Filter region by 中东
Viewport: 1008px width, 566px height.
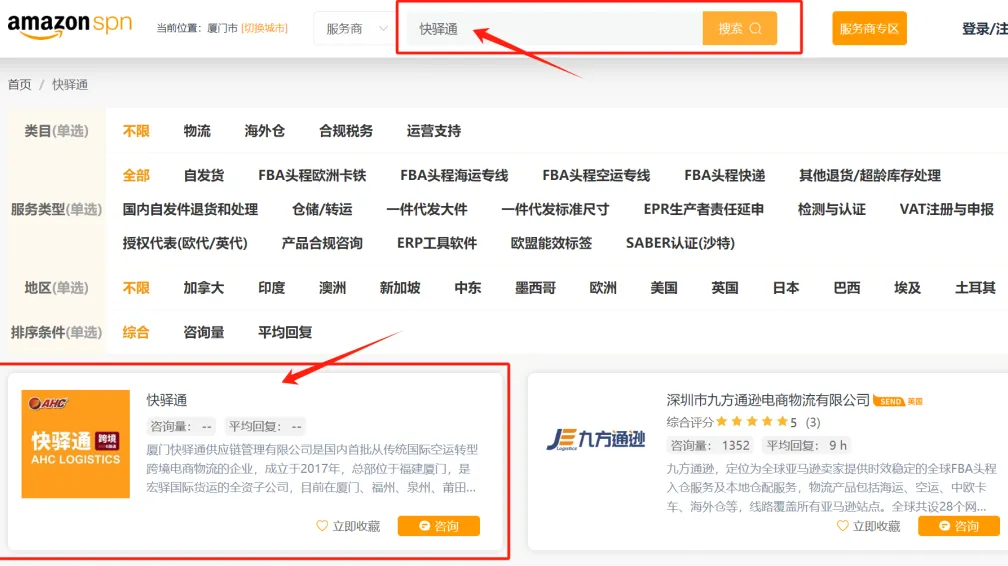tap(467, 288)
